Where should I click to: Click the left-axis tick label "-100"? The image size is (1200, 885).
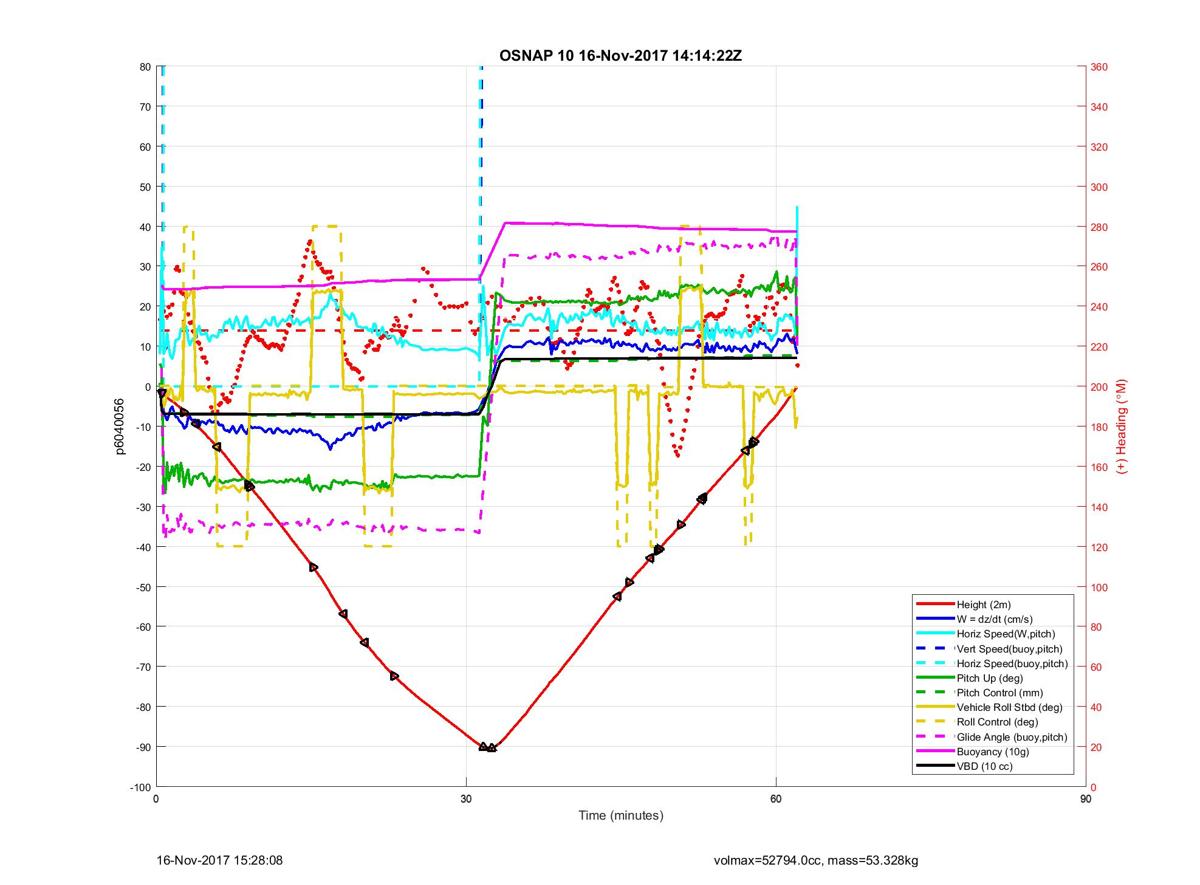click(x=139, y=787)
